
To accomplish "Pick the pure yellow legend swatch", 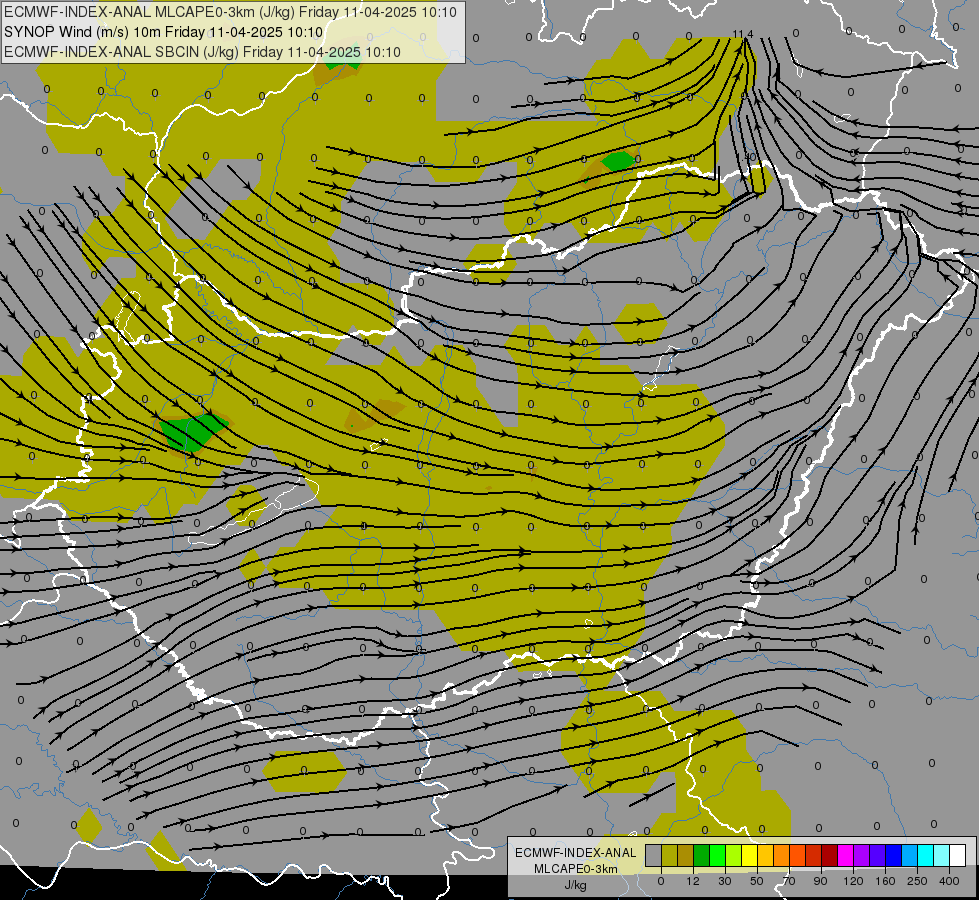I will [749, 856].
